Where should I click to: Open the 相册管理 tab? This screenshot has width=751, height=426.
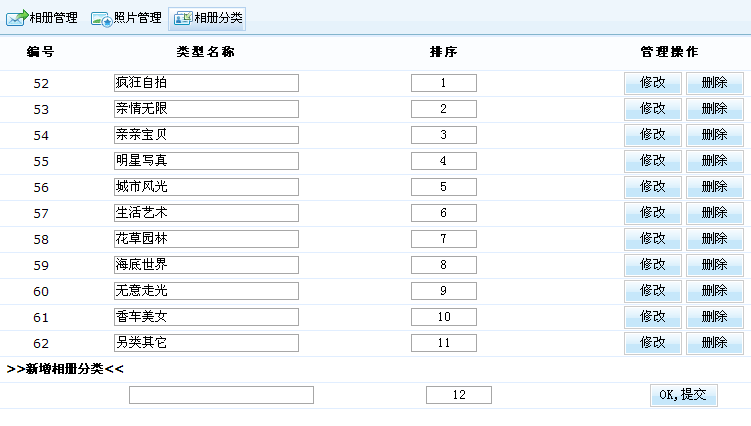(42, 18)
